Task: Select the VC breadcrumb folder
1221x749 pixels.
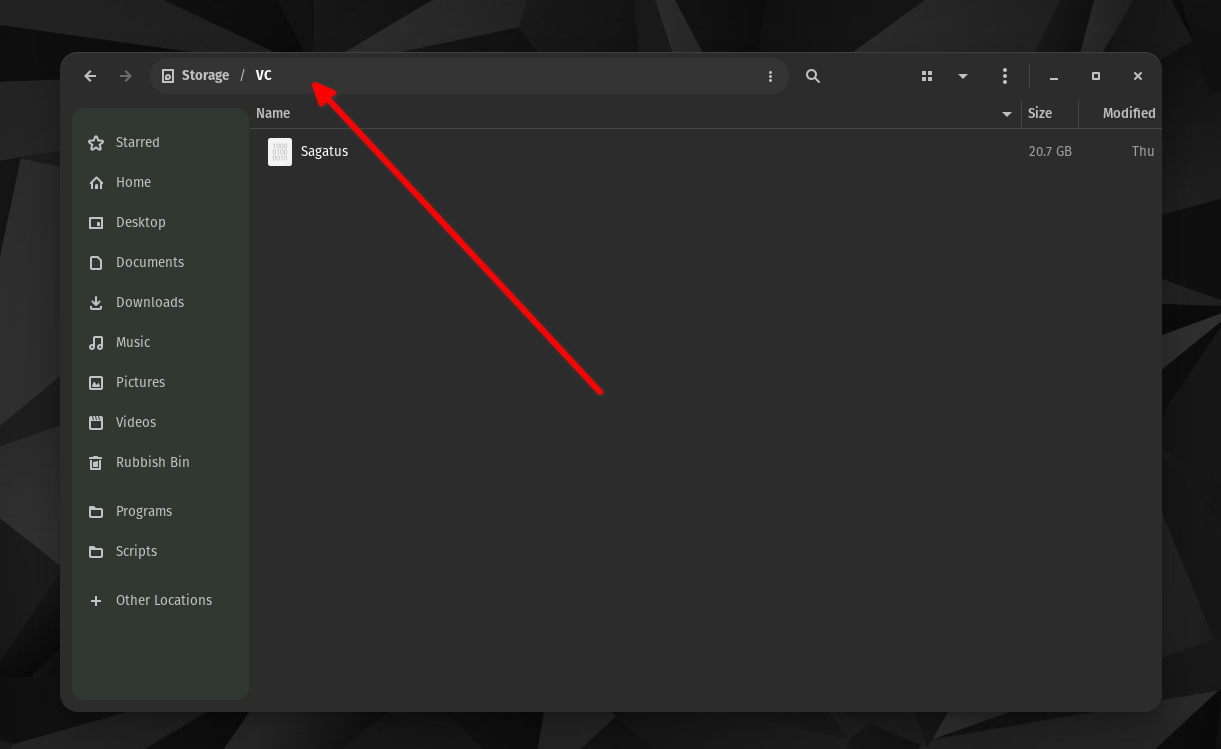Action: (x=264, y=76)
